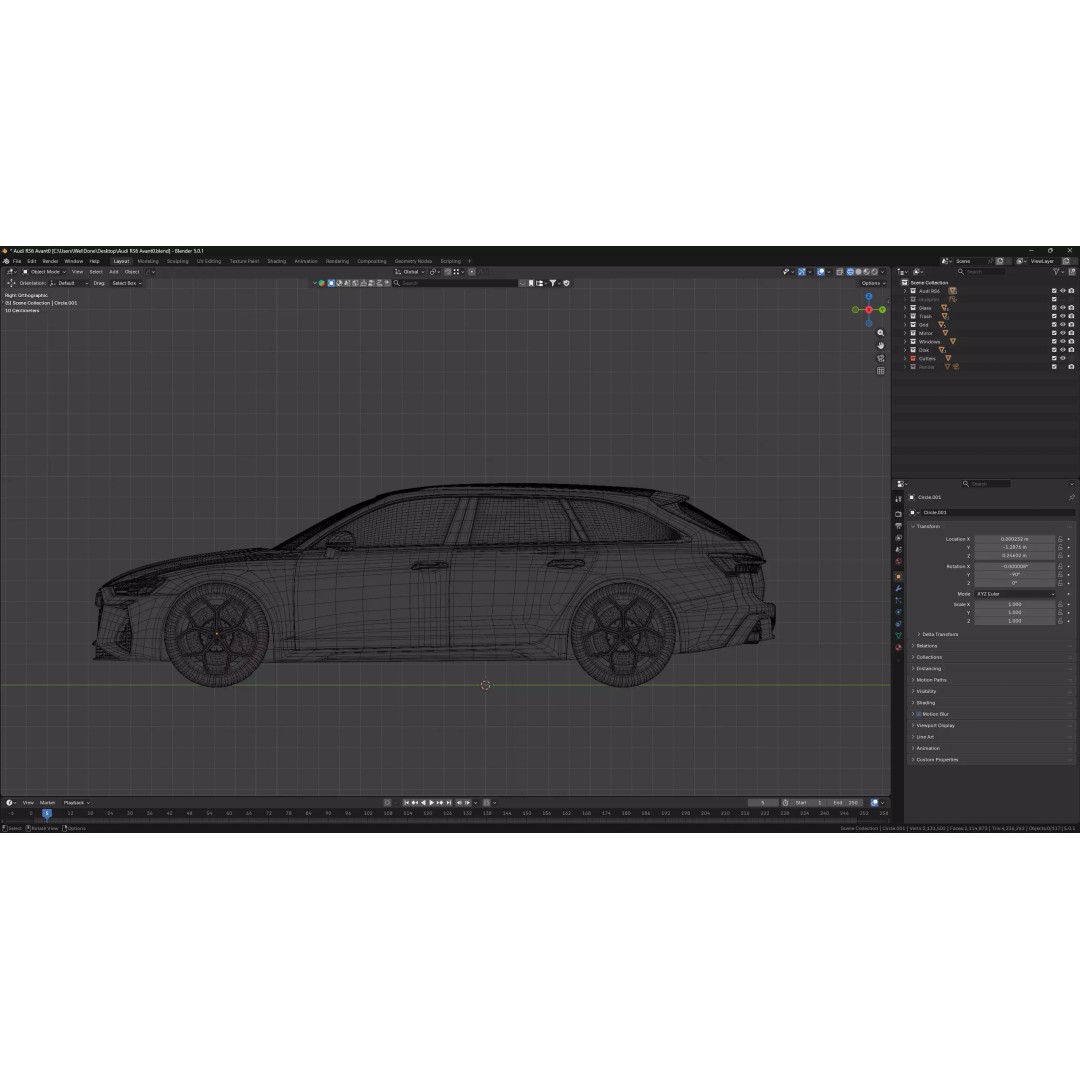The width and height of the screenshot is (1080, 1080).
Task: Open the Material properties tab
Action: pos(898,648)
